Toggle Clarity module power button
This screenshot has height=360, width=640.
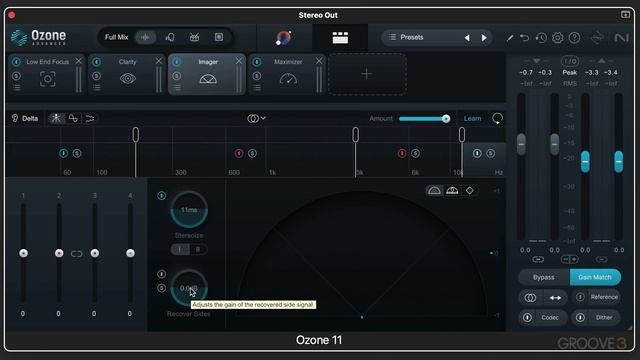[96, 62]
